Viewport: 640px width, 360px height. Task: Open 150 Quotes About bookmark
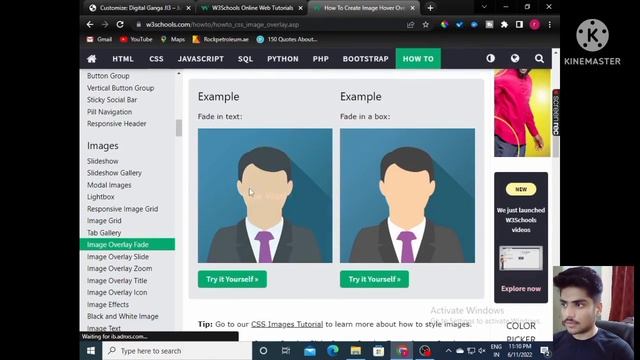pyautogui.click(x=287, y=39)
